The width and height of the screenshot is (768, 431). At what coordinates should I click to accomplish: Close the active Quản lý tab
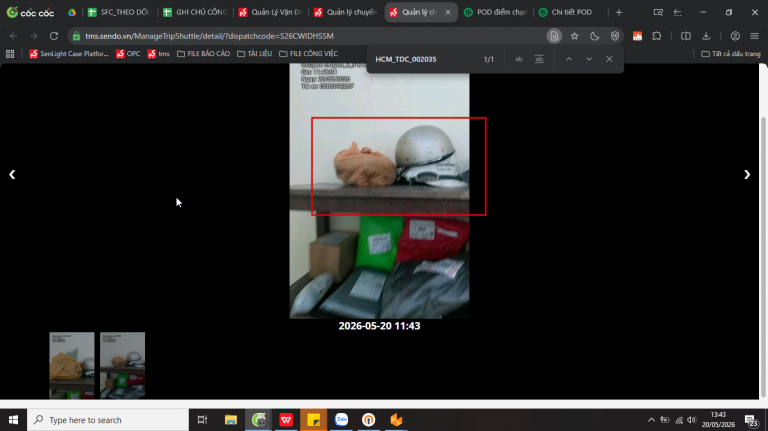point(448,12)
